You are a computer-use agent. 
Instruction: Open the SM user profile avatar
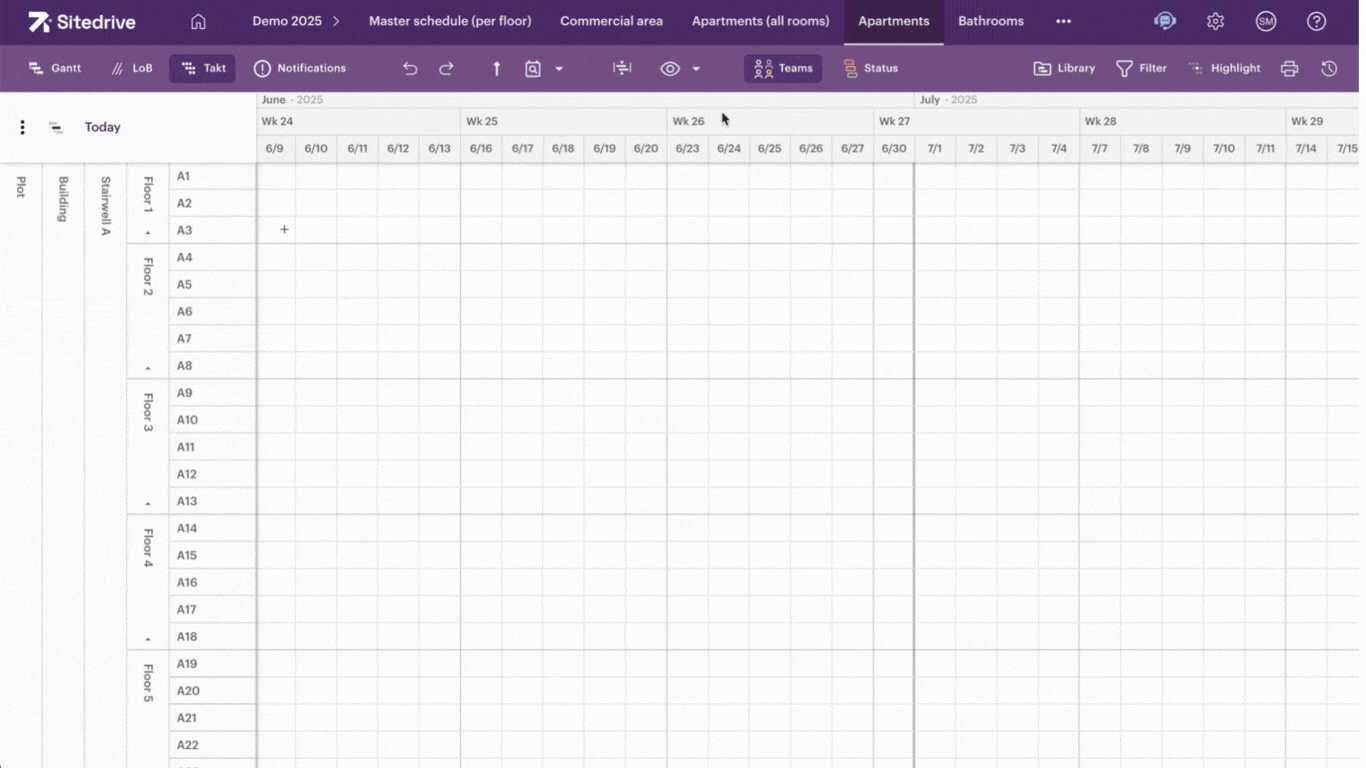tap(1266, 21)
